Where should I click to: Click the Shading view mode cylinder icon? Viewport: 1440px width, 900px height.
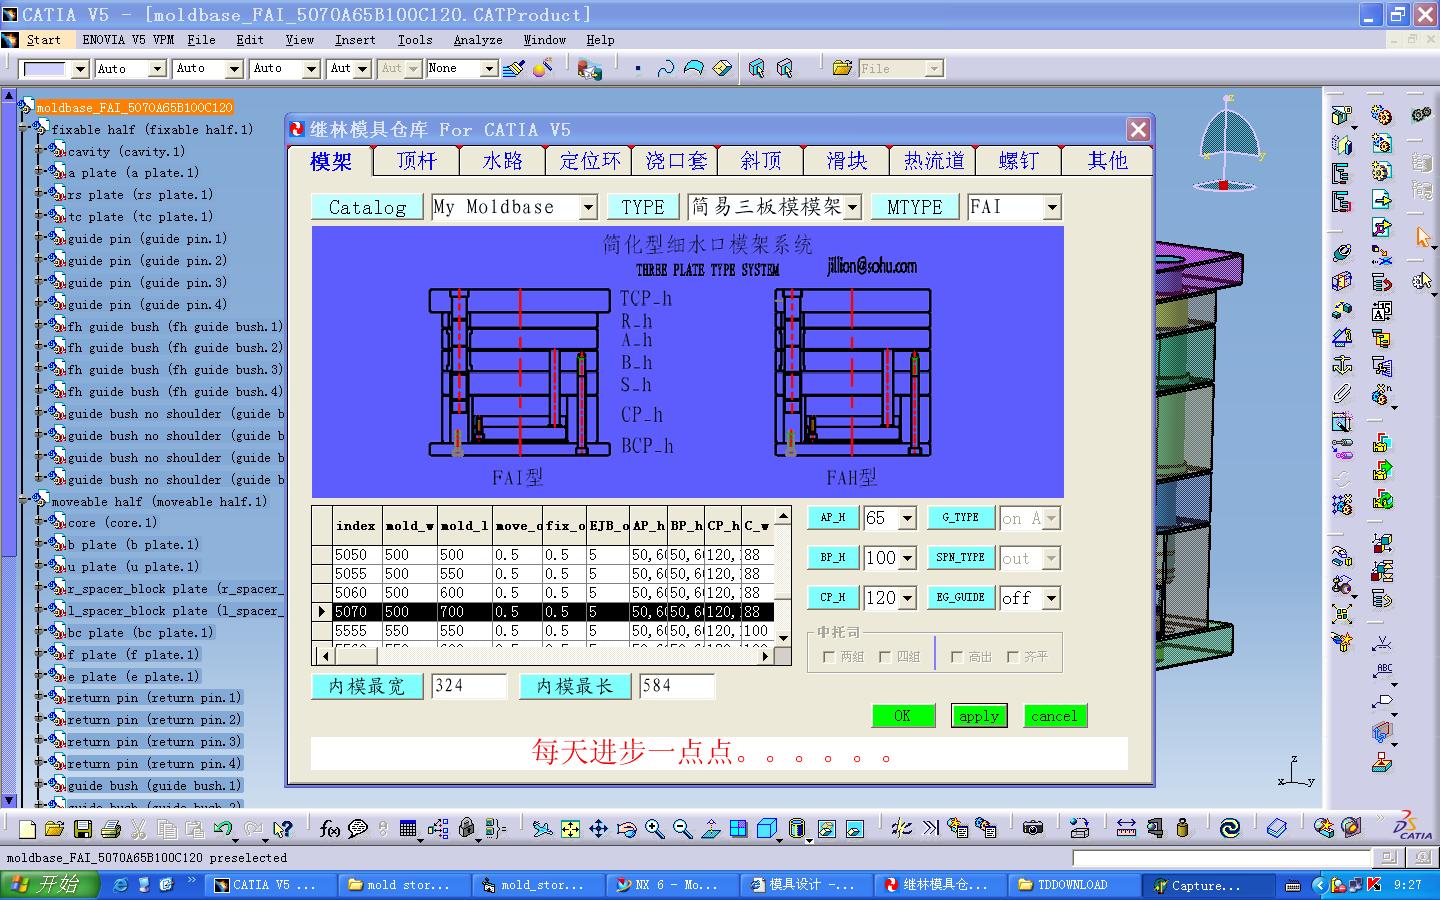click(797, 828)
